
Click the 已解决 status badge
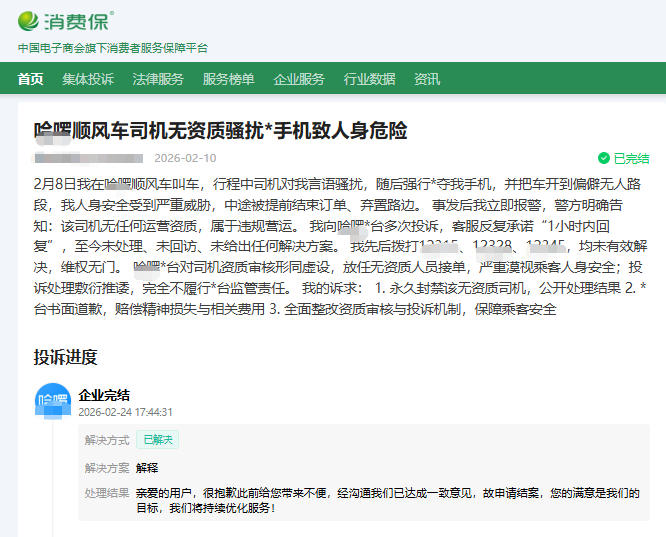[157, 439]
